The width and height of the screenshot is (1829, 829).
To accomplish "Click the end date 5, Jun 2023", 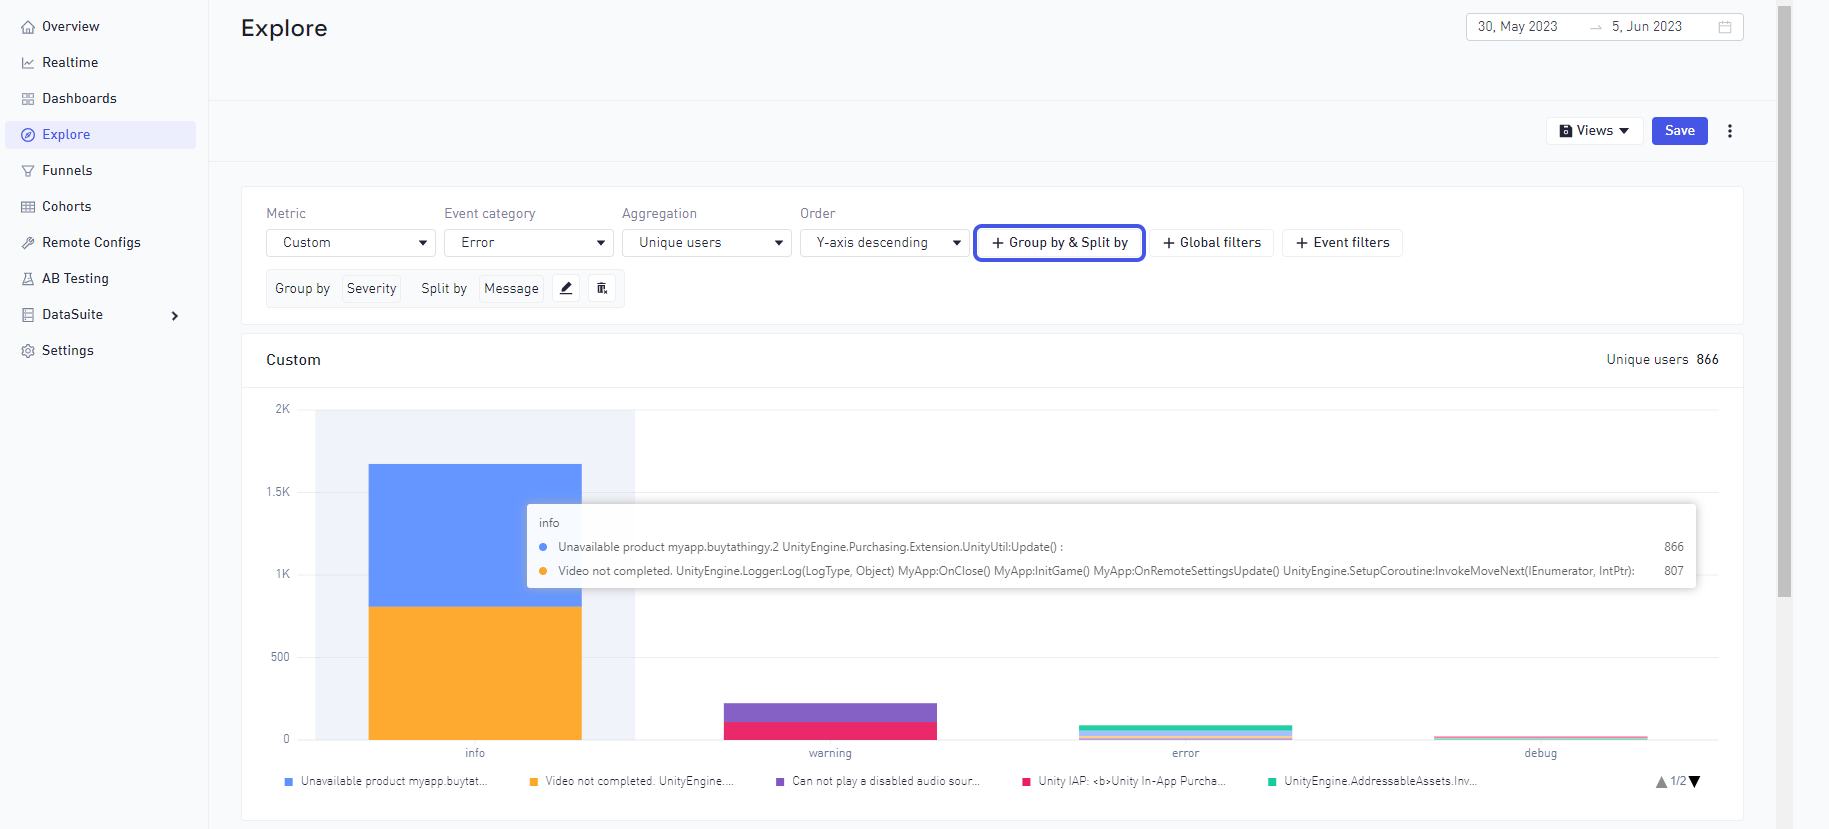I will tap(1646, 27).
